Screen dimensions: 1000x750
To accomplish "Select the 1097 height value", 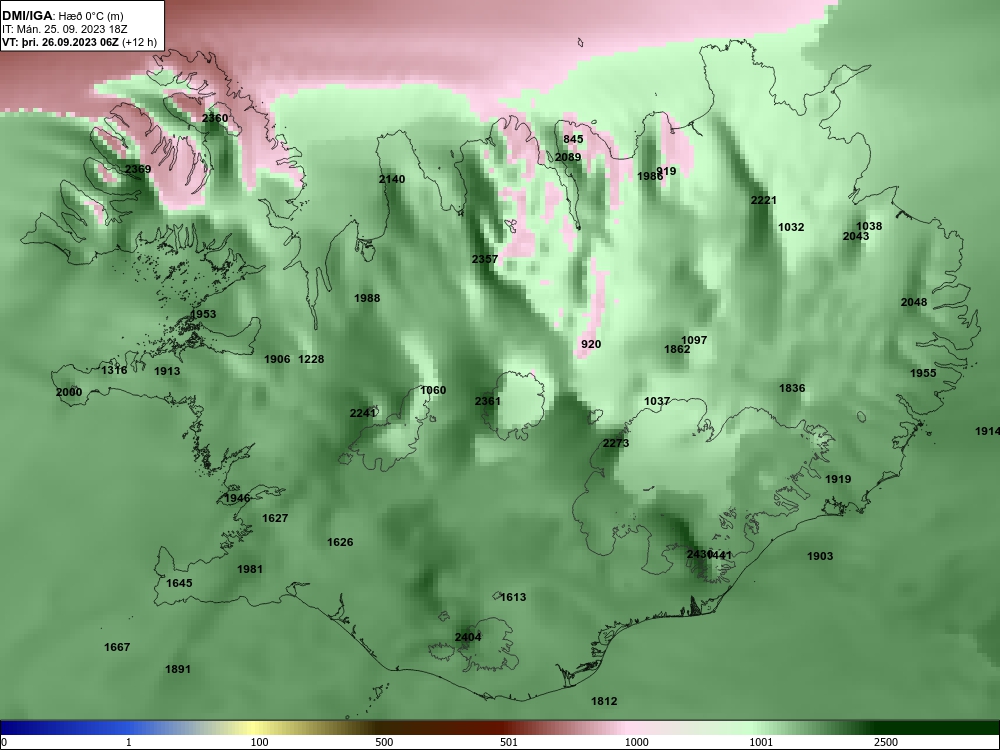I will (x=694, y=340).
